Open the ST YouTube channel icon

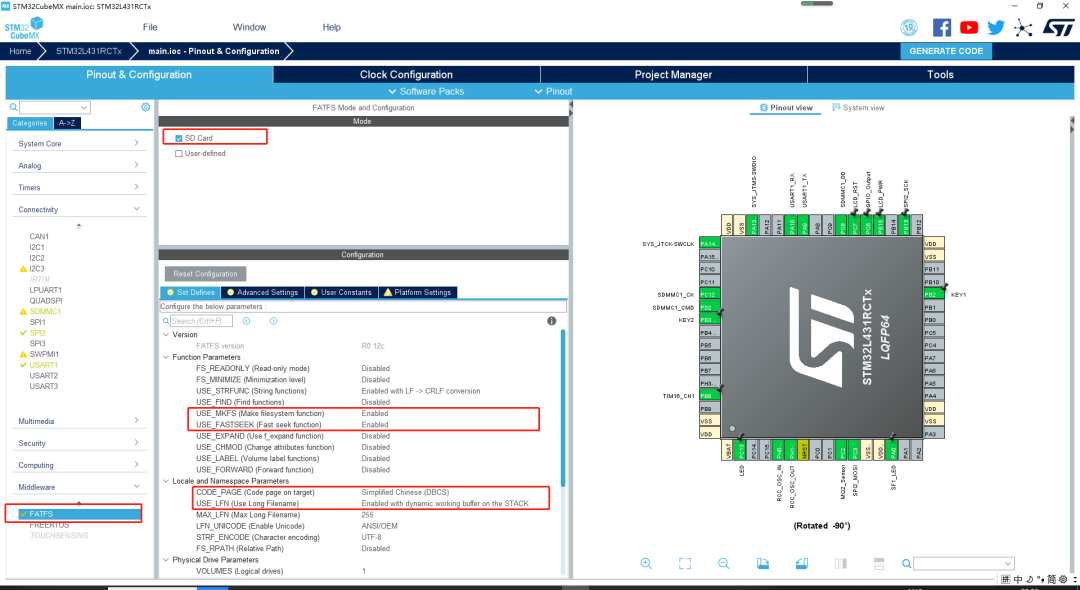pyautogui.click(x=969, y=28)
